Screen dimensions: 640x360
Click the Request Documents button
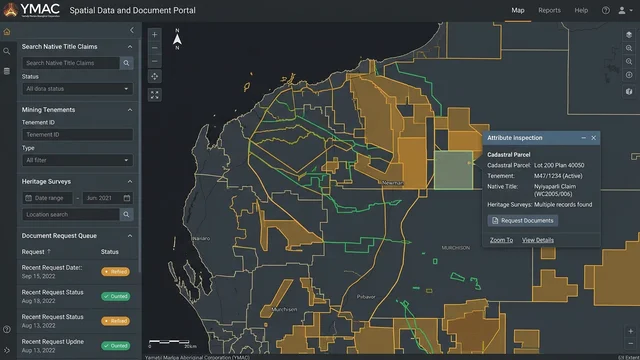pyautogui.click(x=522, y=220)
